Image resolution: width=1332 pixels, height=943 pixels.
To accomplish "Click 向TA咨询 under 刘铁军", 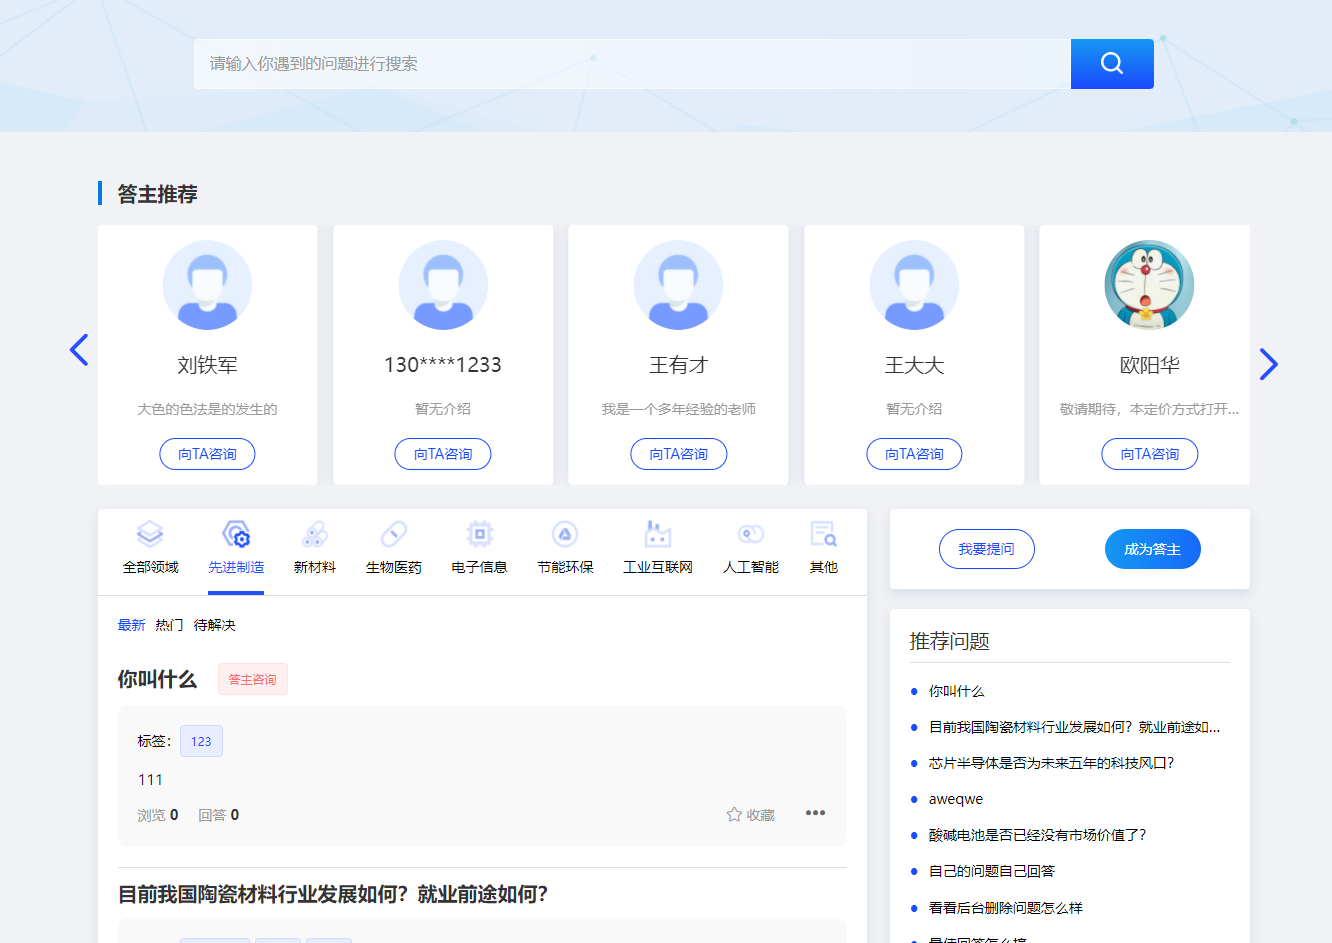I will [x=207, y=454].
